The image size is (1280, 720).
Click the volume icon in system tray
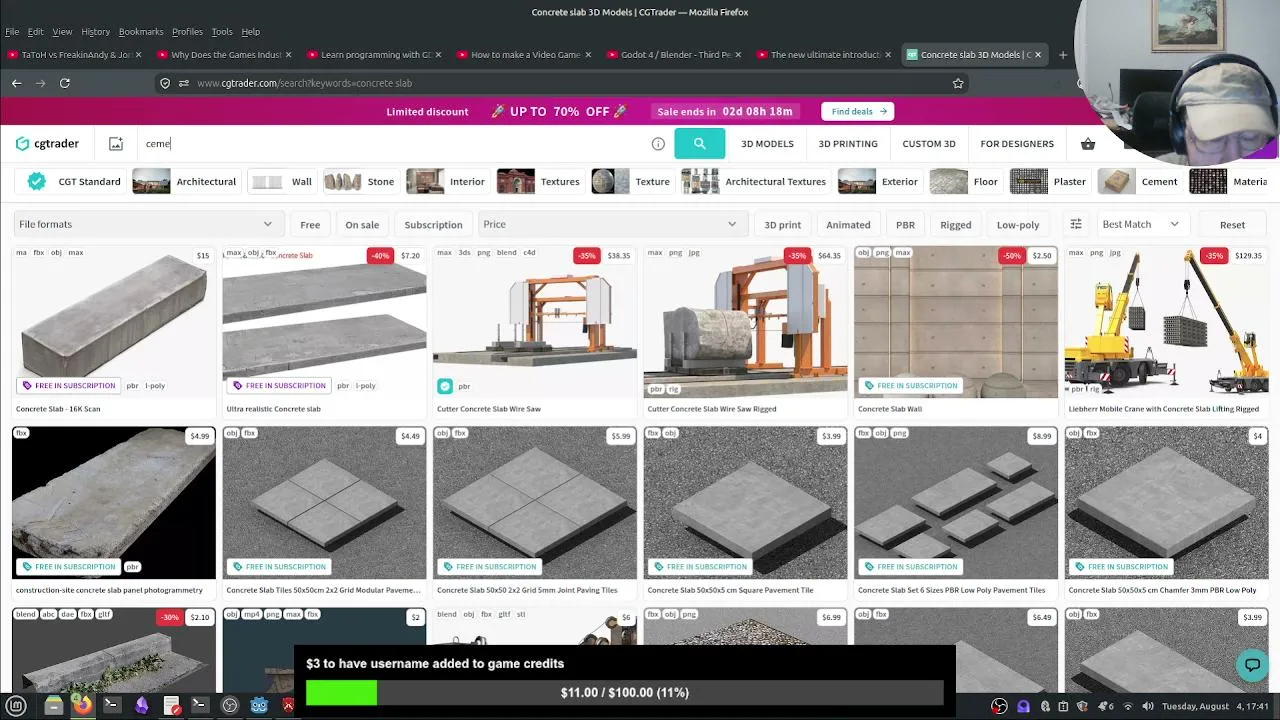tap(1148, 706)
